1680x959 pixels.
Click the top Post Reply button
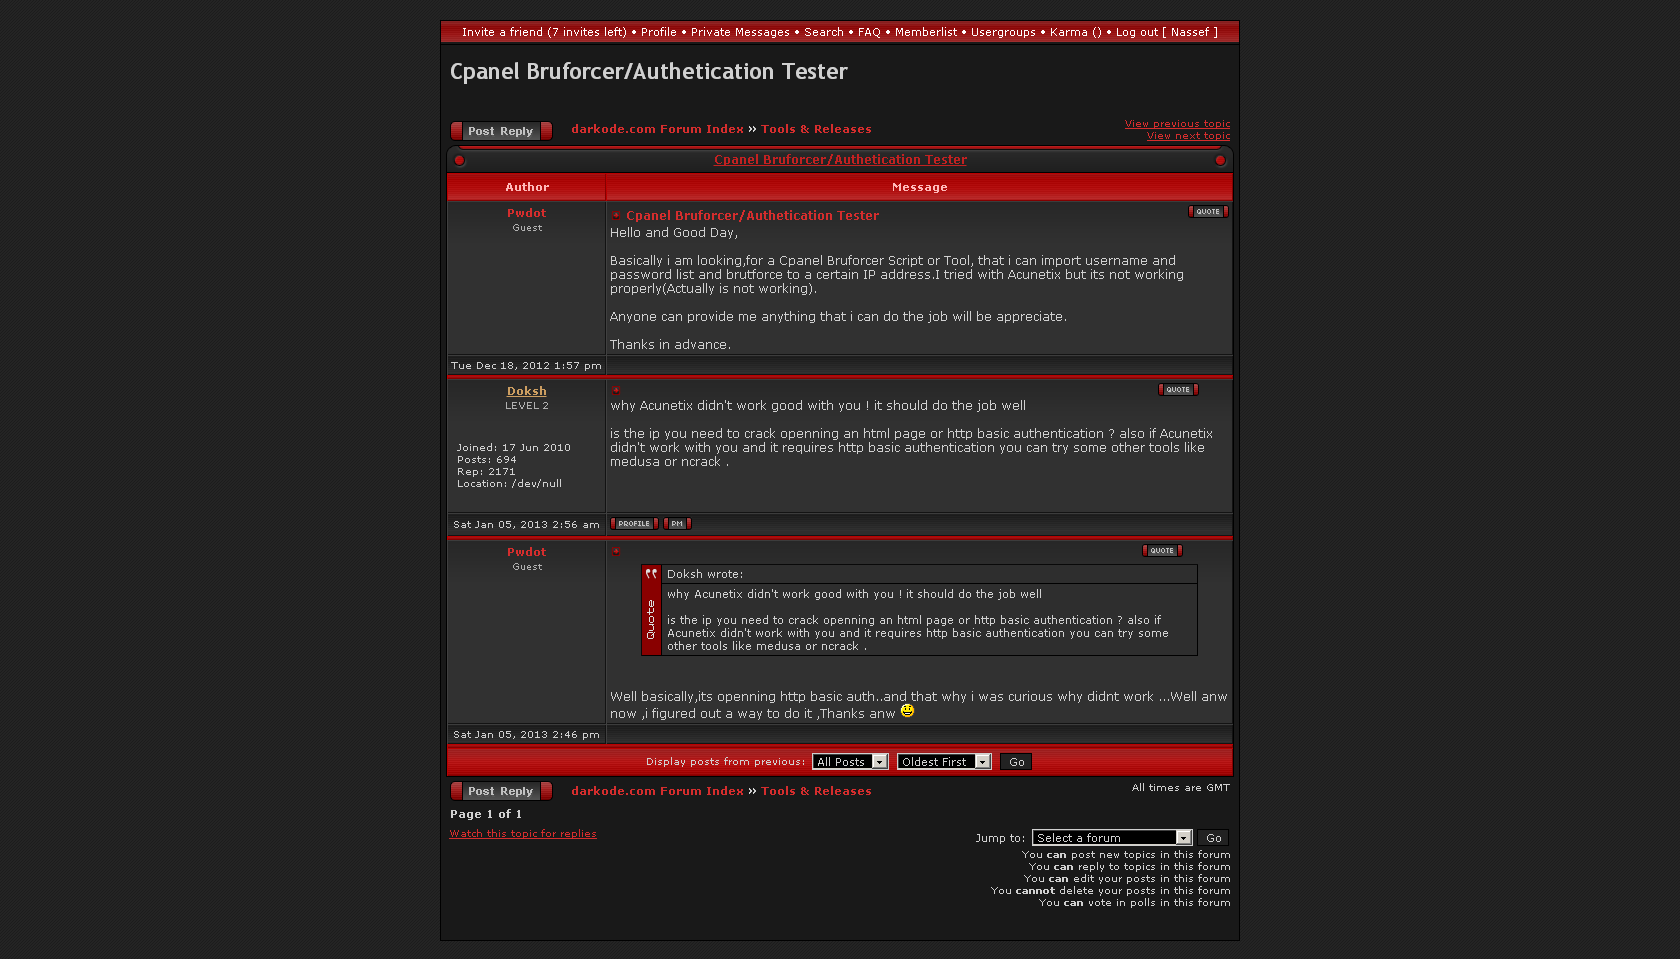[x=501, y=131]
